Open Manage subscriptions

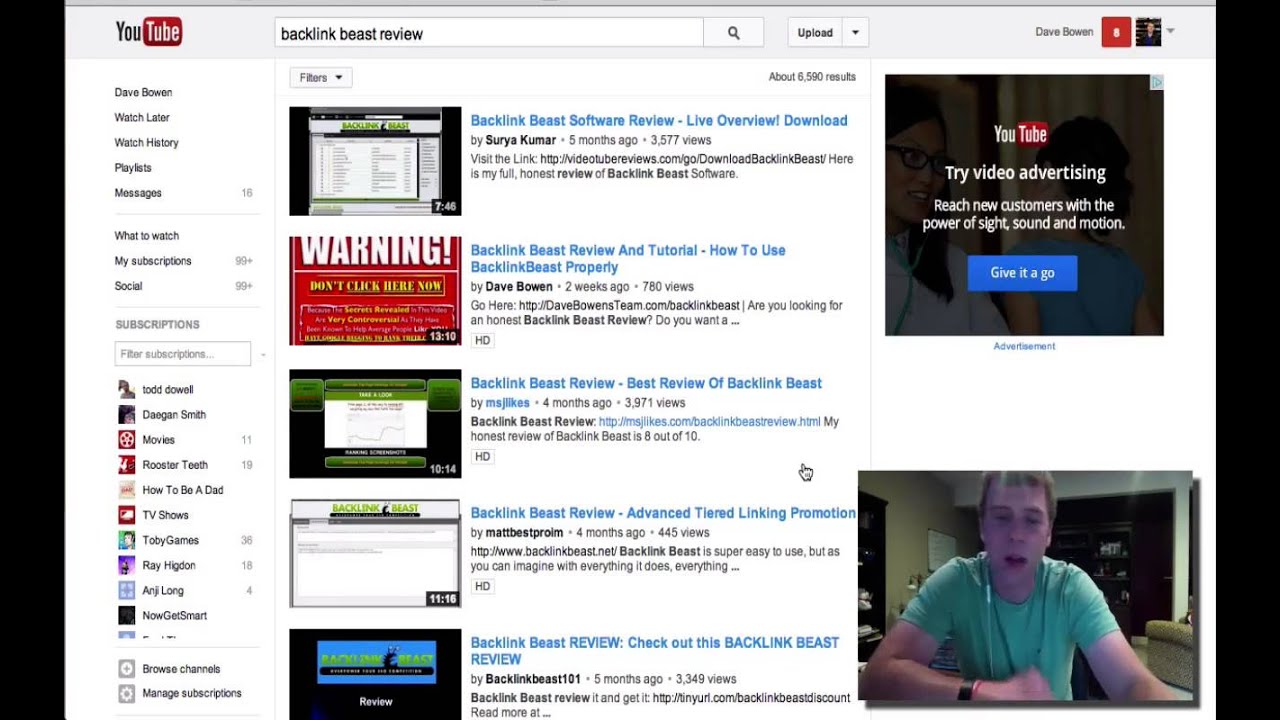[x=192, y=693]
